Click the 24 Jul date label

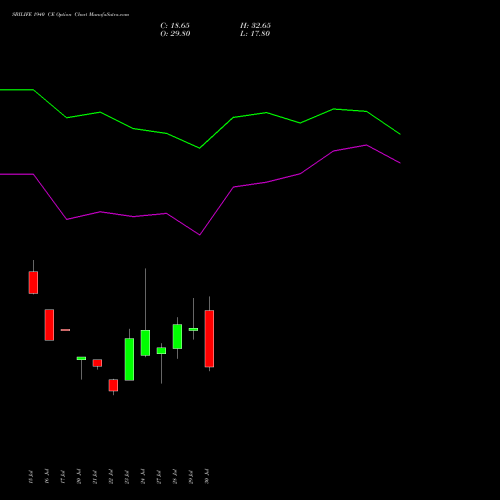pos(143,477)
